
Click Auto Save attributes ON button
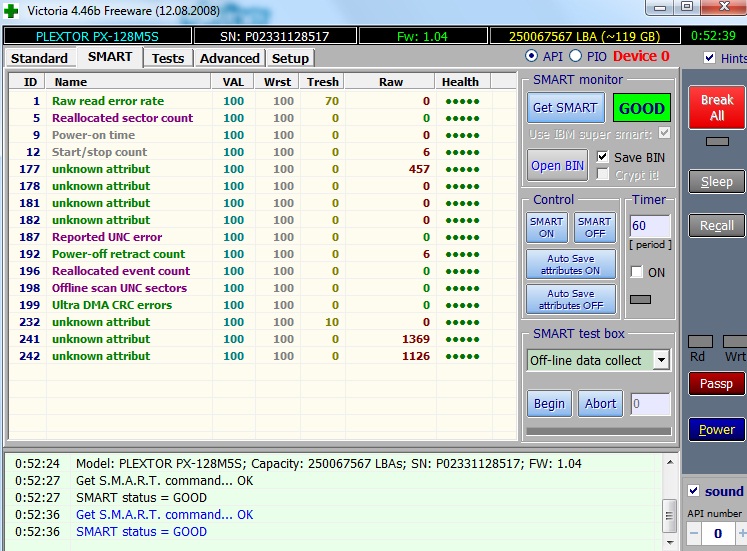click(571, 265)
